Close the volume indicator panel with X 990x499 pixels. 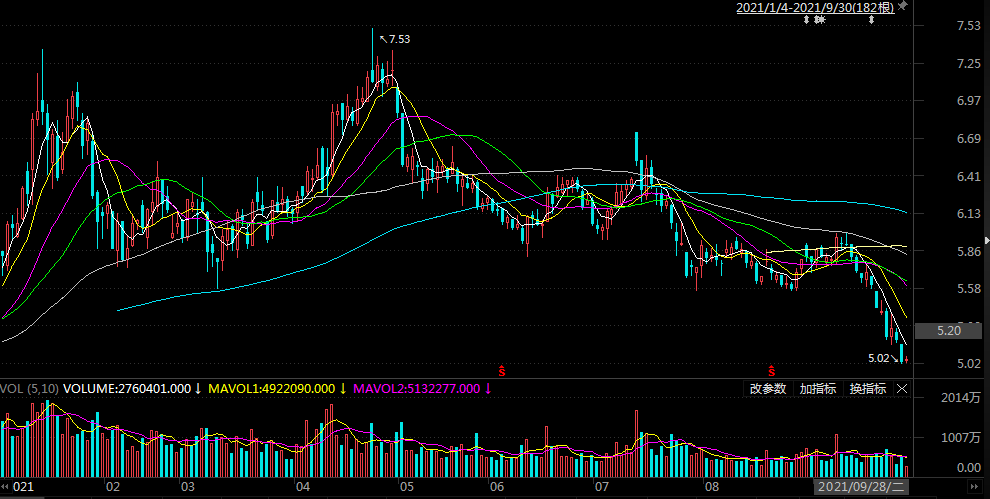902,389
